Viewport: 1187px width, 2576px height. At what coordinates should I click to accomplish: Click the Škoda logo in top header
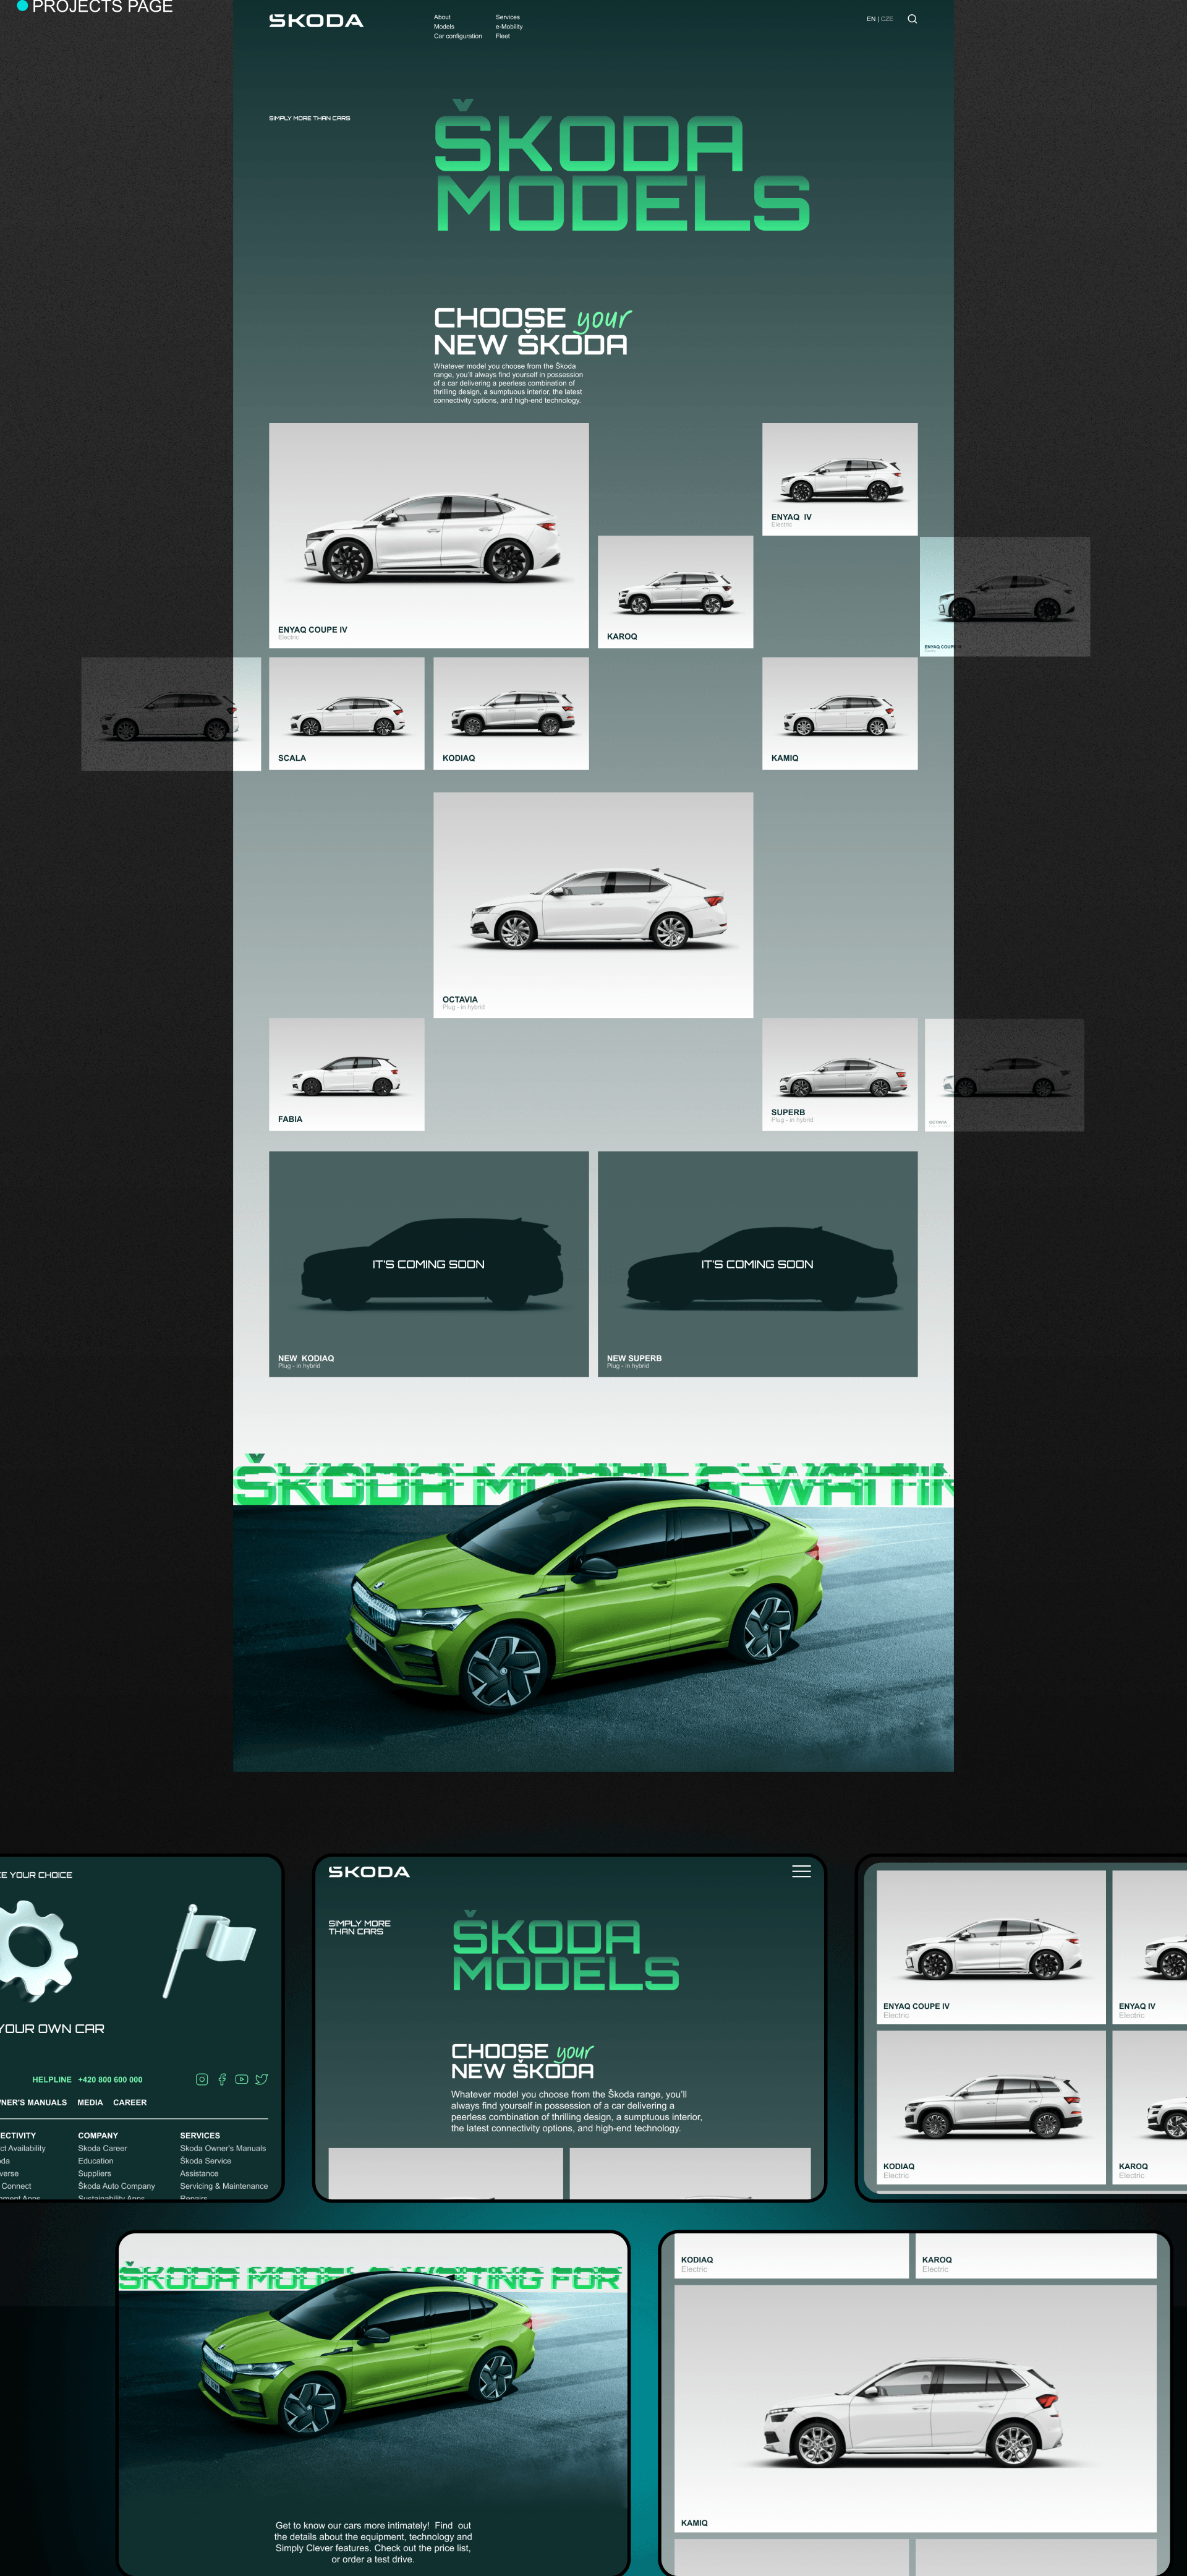point(316,21)
